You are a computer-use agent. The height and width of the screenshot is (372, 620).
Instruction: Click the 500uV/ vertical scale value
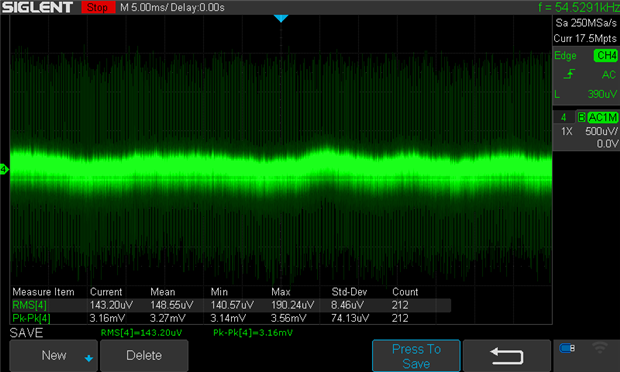coord(601,131)
